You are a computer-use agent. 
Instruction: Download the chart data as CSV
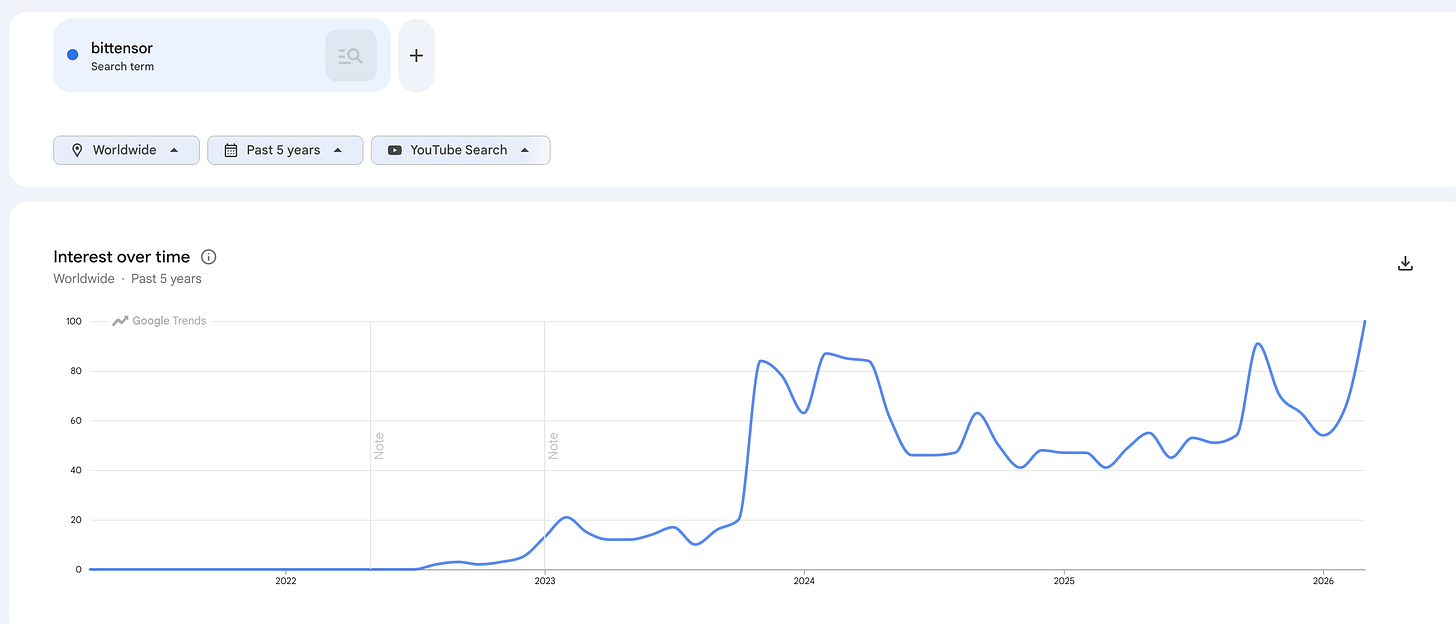1405,264
